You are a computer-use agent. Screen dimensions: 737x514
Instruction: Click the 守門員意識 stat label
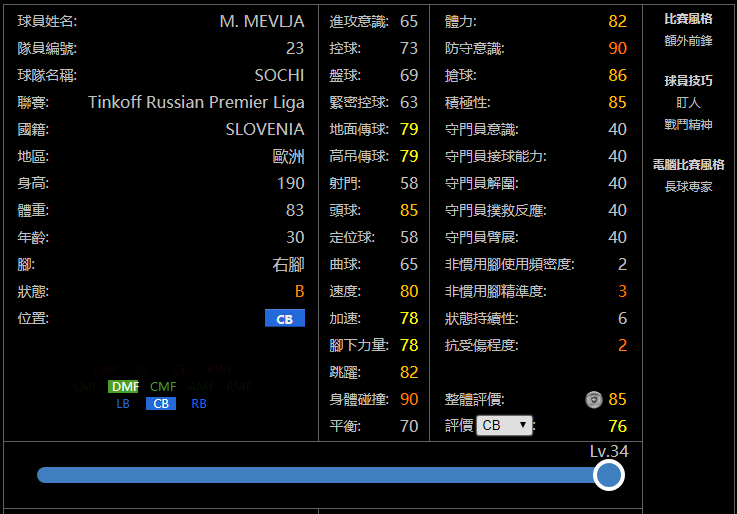click(481, 130)
